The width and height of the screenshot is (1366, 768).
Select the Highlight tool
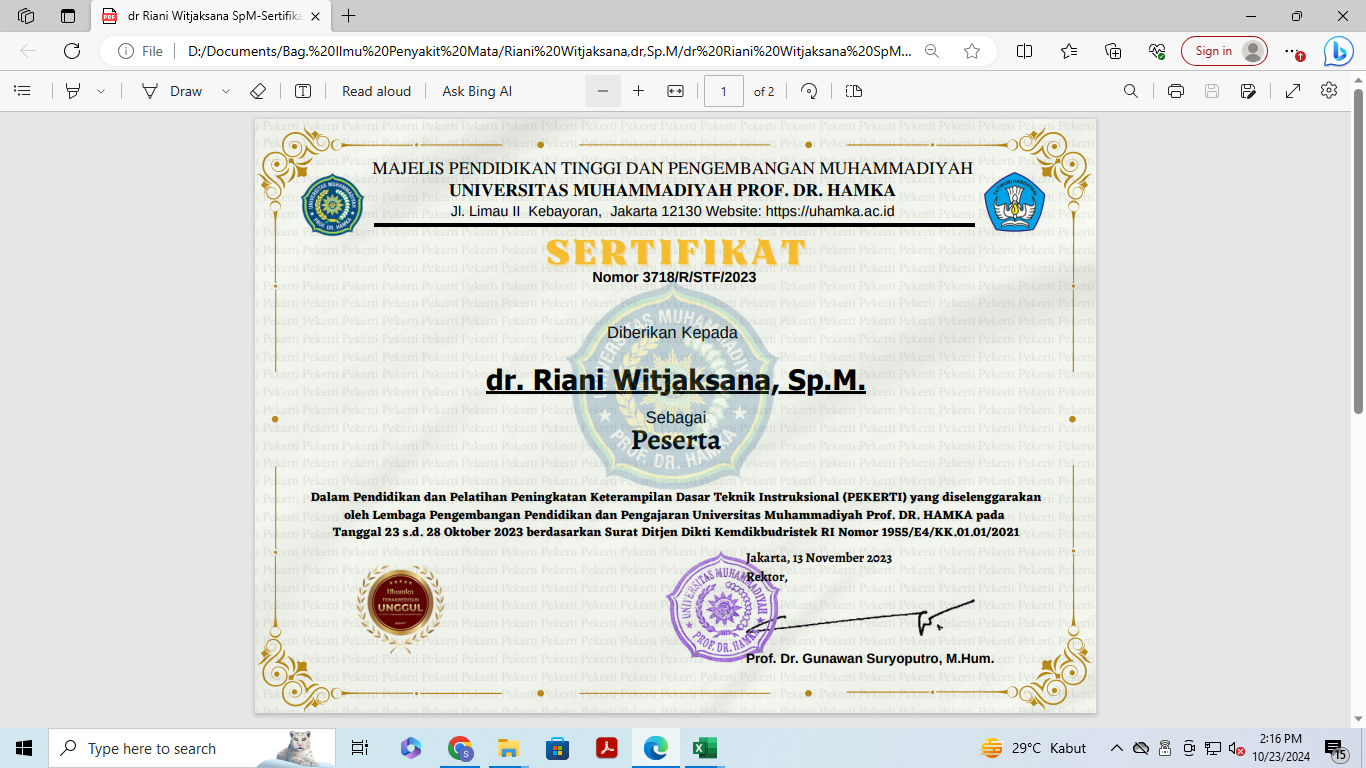73,91
